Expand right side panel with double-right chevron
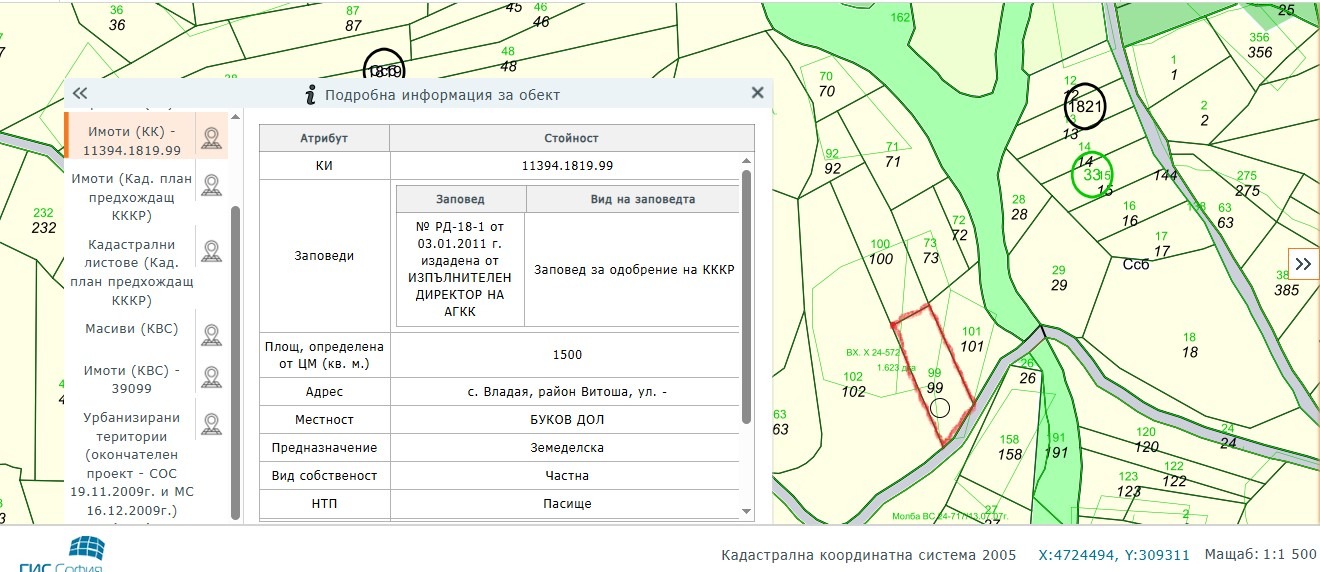 tap(1303, 264)
